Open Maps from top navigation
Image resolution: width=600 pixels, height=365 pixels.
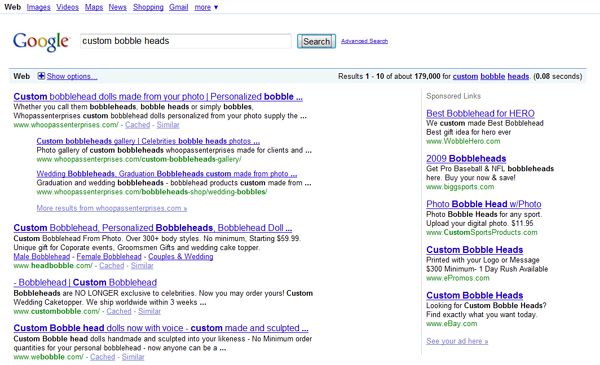[x=94, y=7]
